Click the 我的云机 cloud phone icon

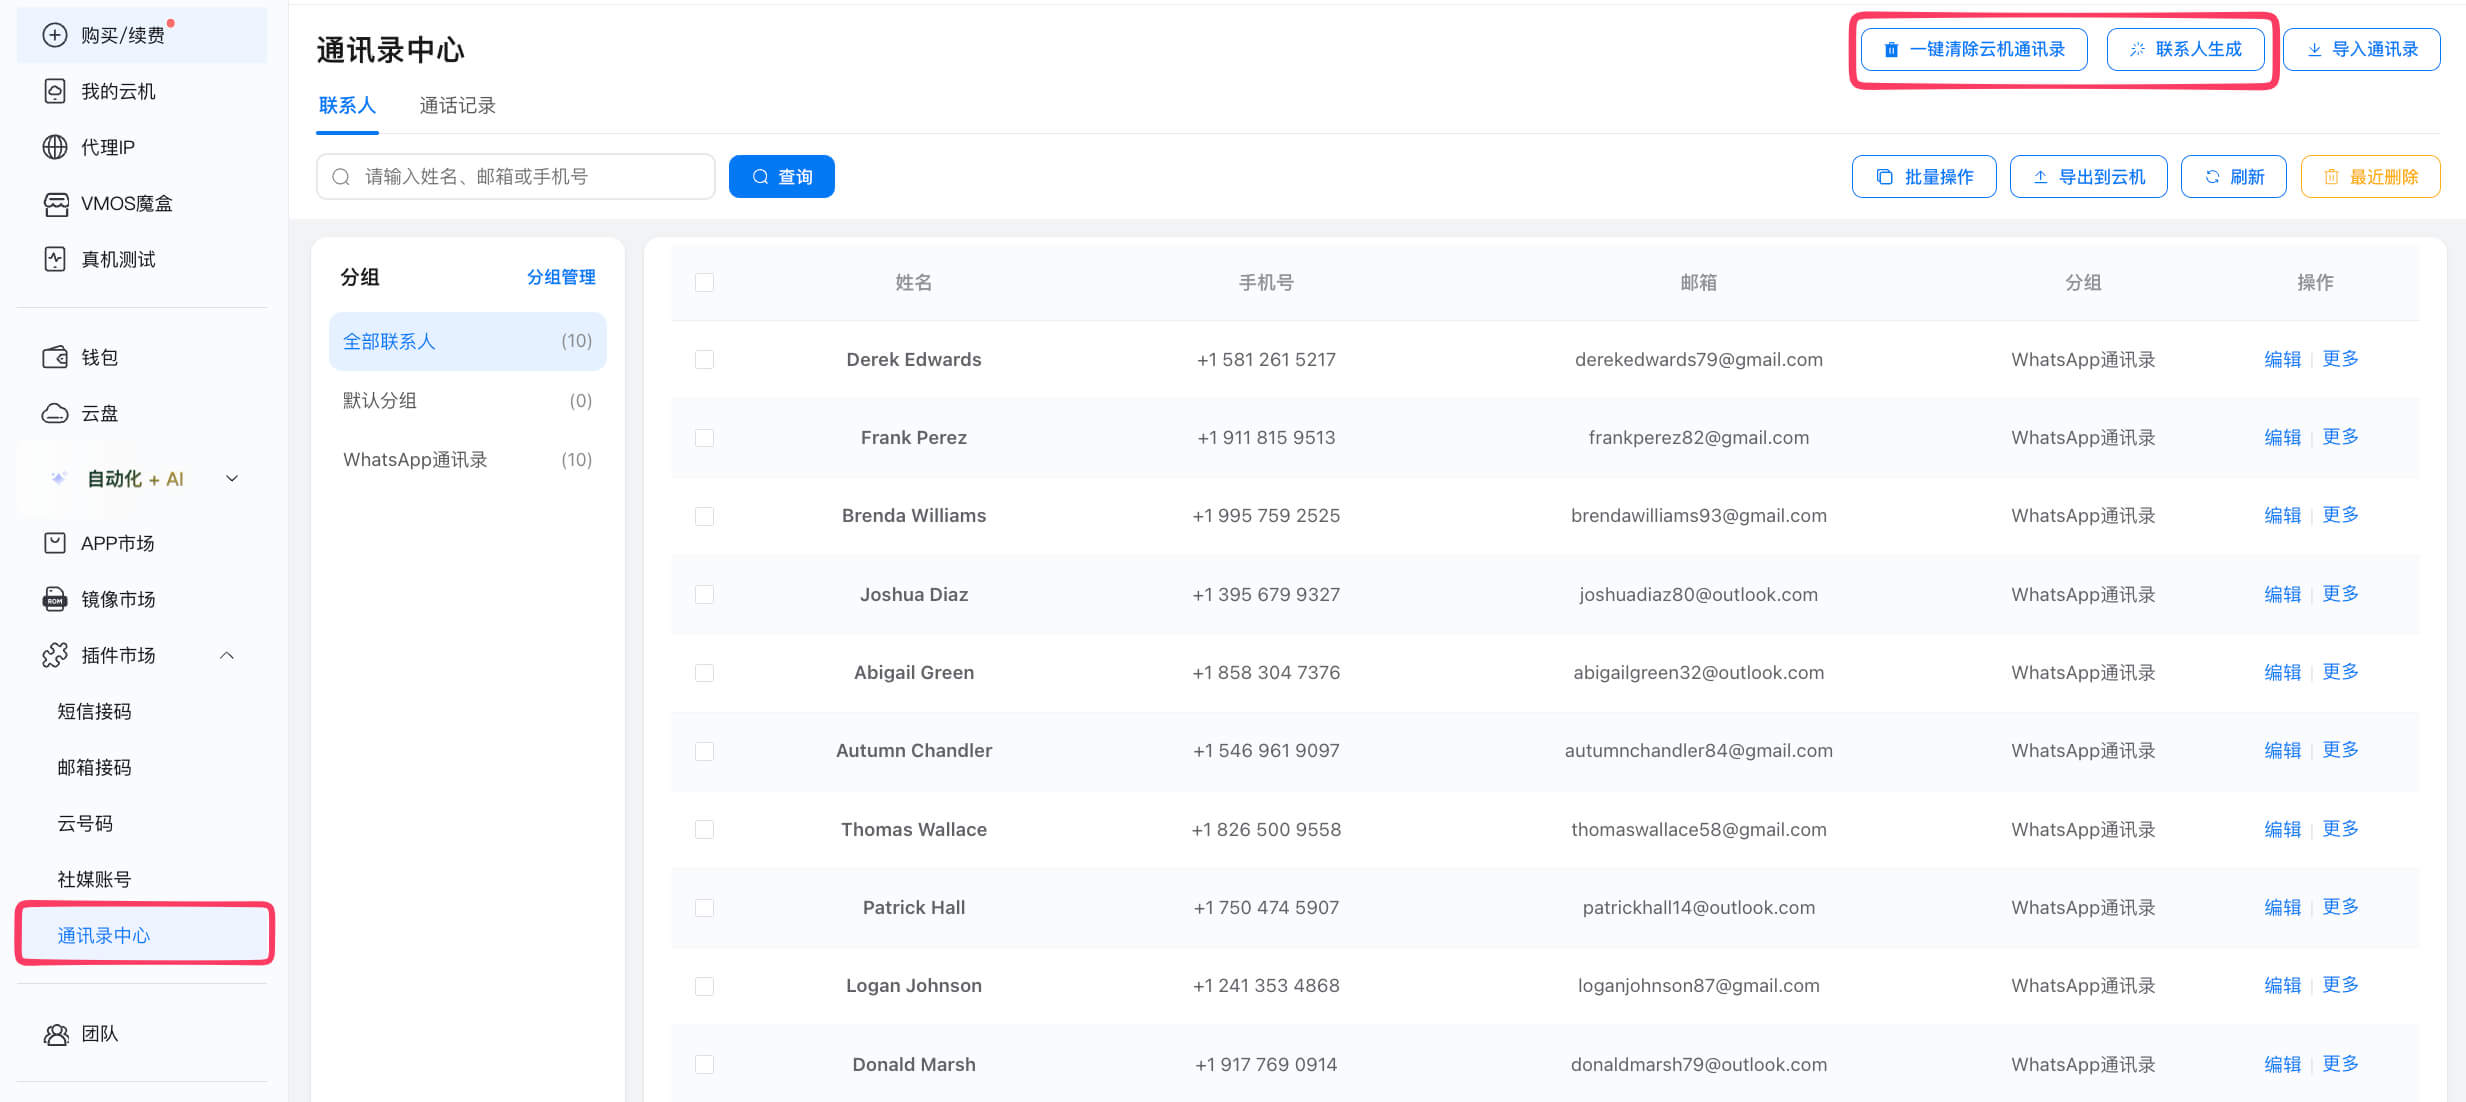coord(55,91)
